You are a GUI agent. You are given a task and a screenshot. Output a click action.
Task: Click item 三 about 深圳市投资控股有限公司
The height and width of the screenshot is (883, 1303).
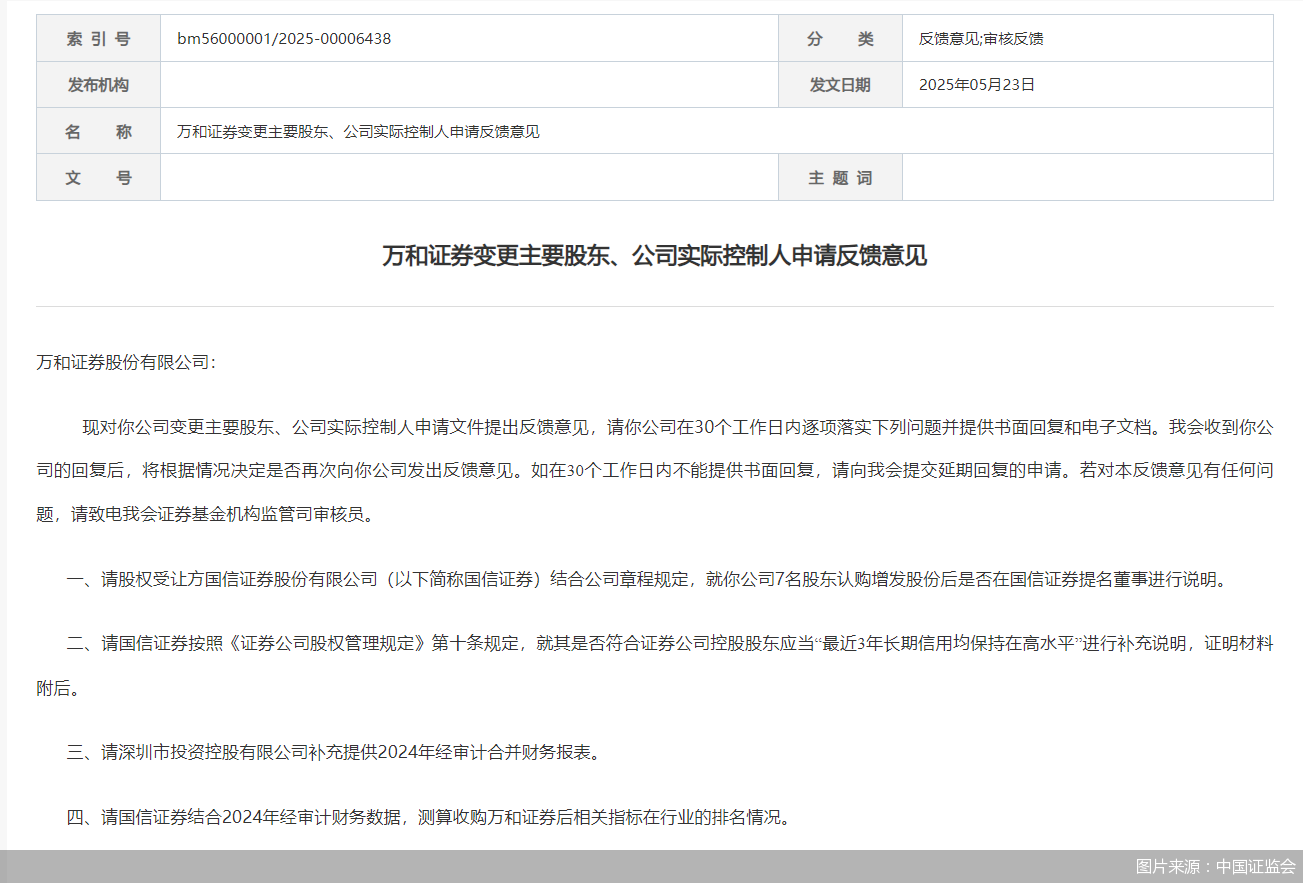tap(334, 752)
